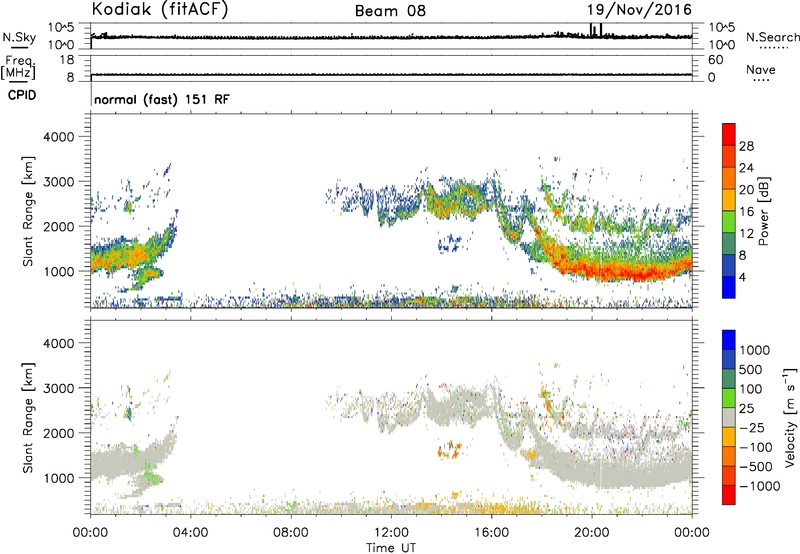Click the 'N.Search' legend label

773,37
